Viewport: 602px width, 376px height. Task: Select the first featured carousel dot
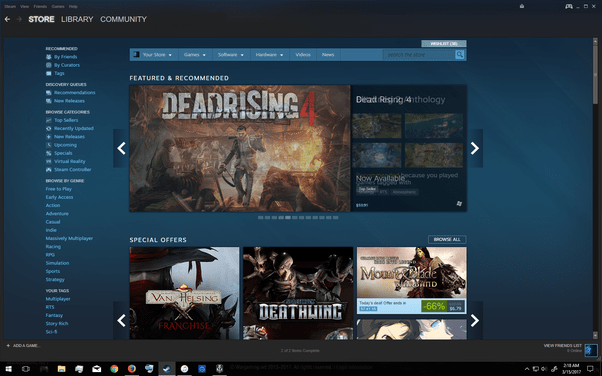coord(260,217)
